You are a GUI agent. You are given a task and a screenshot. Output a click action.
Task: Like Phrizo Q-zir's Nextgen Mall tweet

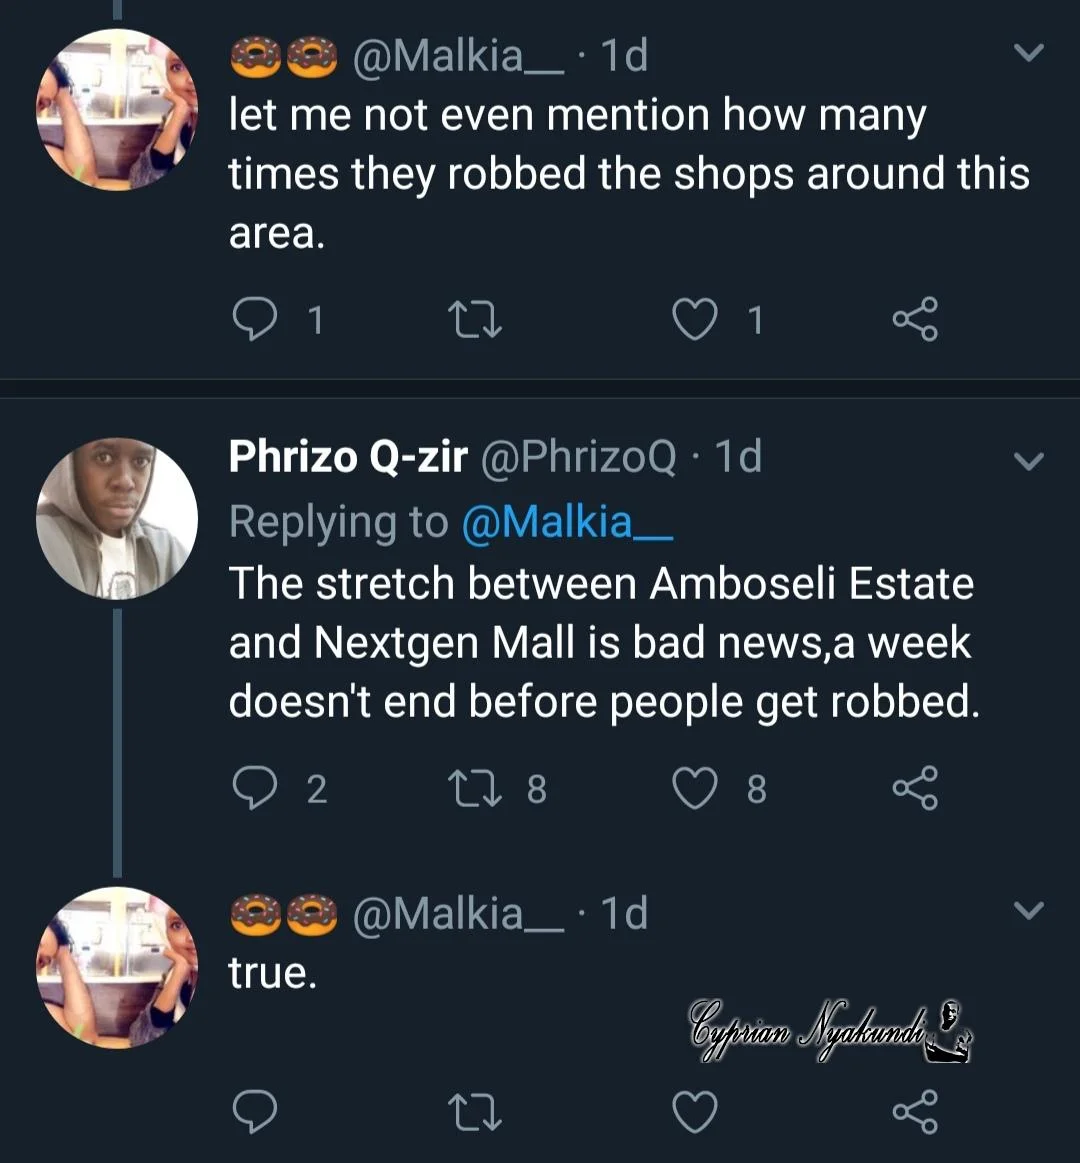[x=695, y=788]
